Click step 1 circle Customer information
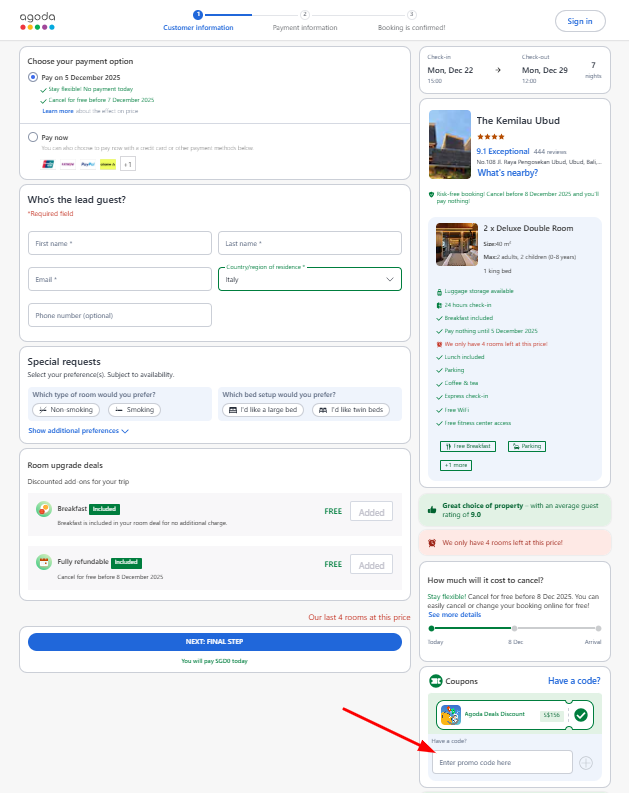The height and width of the screenshot is (793, 629). click(198, 15)
